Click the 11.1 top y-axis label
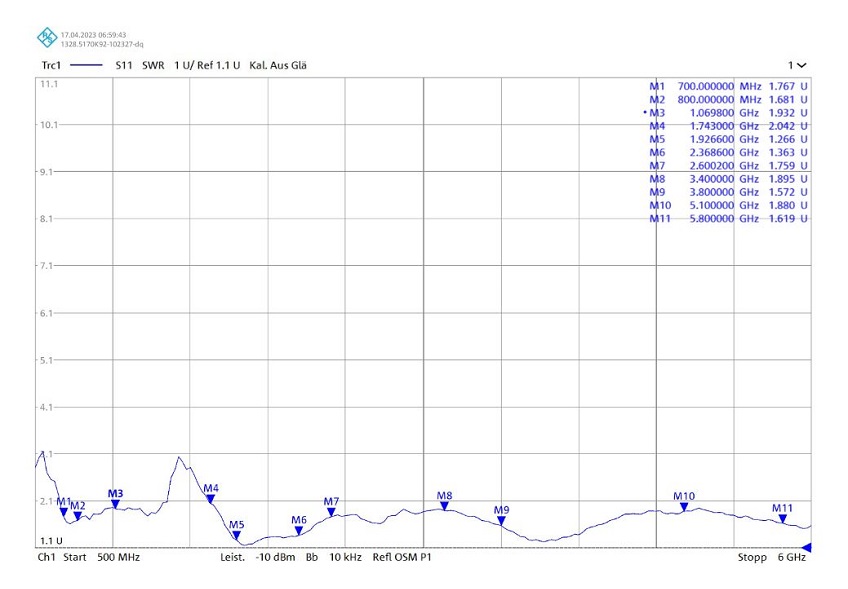The width and height of the screenshot is (848, 589). pyautogui.click(x=49, y=84)
